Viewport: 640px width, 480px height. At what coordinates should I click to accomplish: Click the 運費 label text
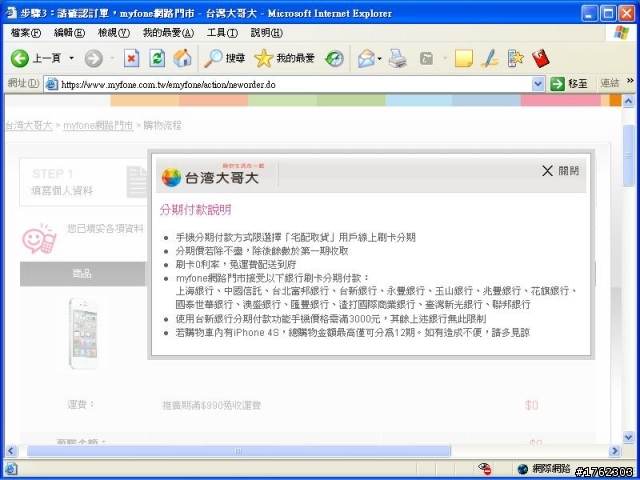coord(81,405)
